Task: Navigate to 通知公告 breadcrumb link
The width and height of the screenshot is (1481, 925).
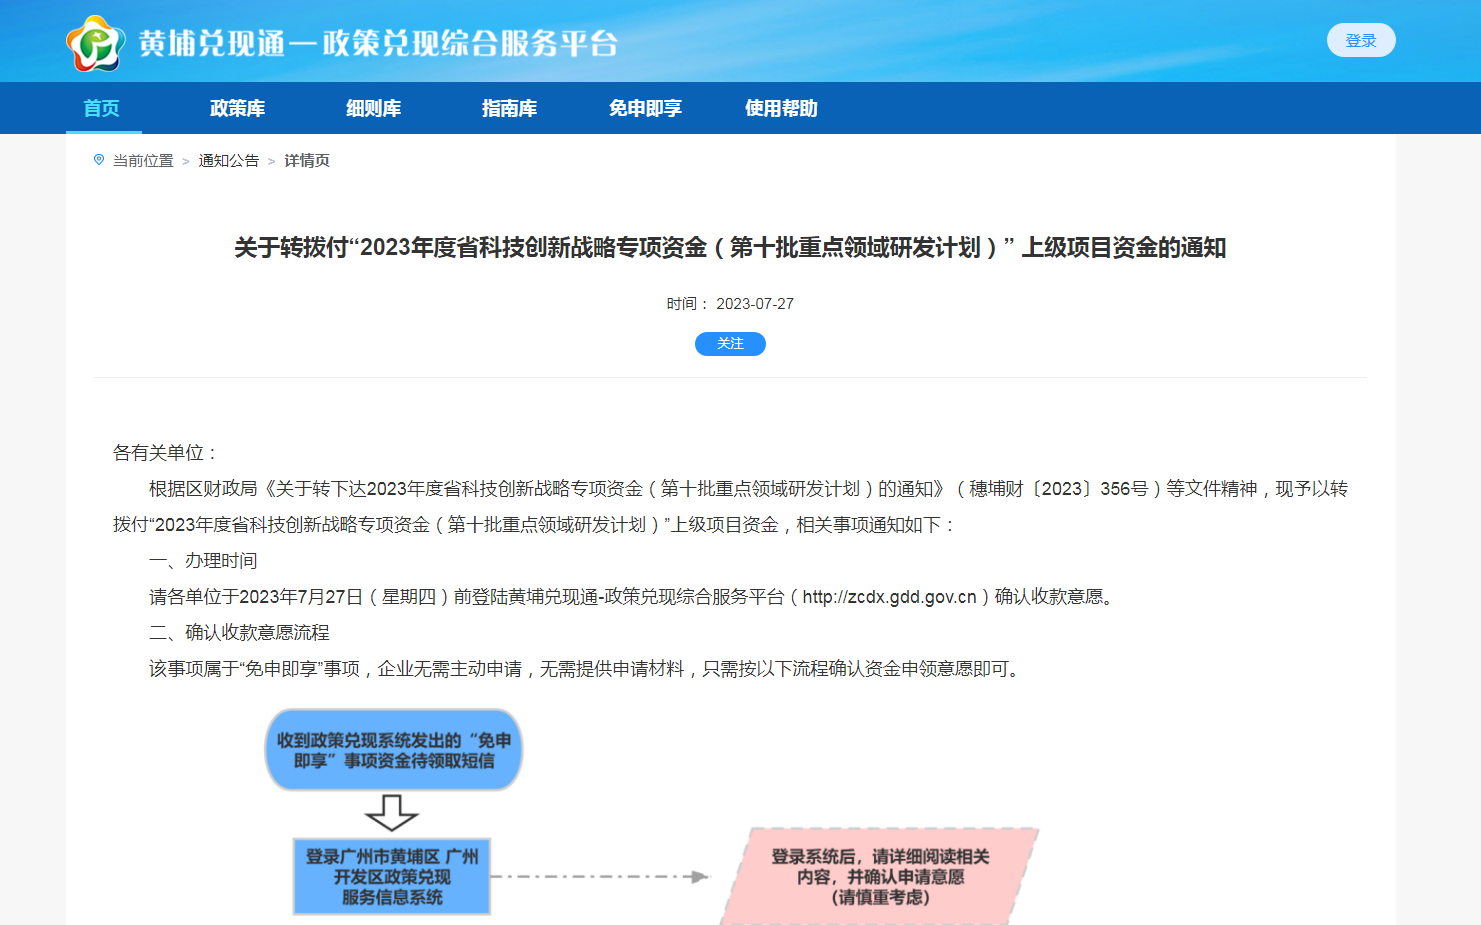Action: [229, 161]
